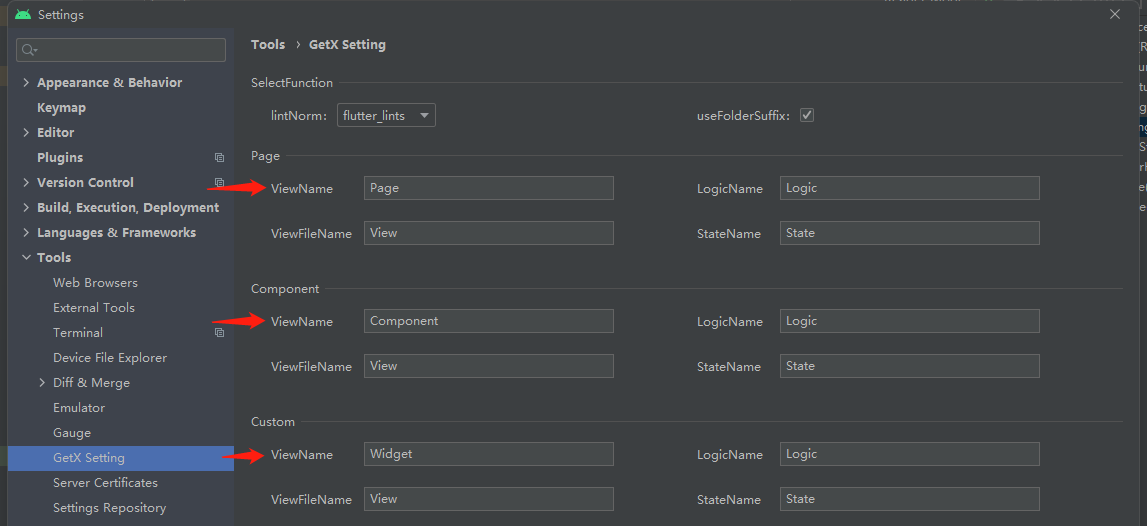The image size is (1147, 526).
Task: Open the Keymap settings page
Action: coord(61,108)
